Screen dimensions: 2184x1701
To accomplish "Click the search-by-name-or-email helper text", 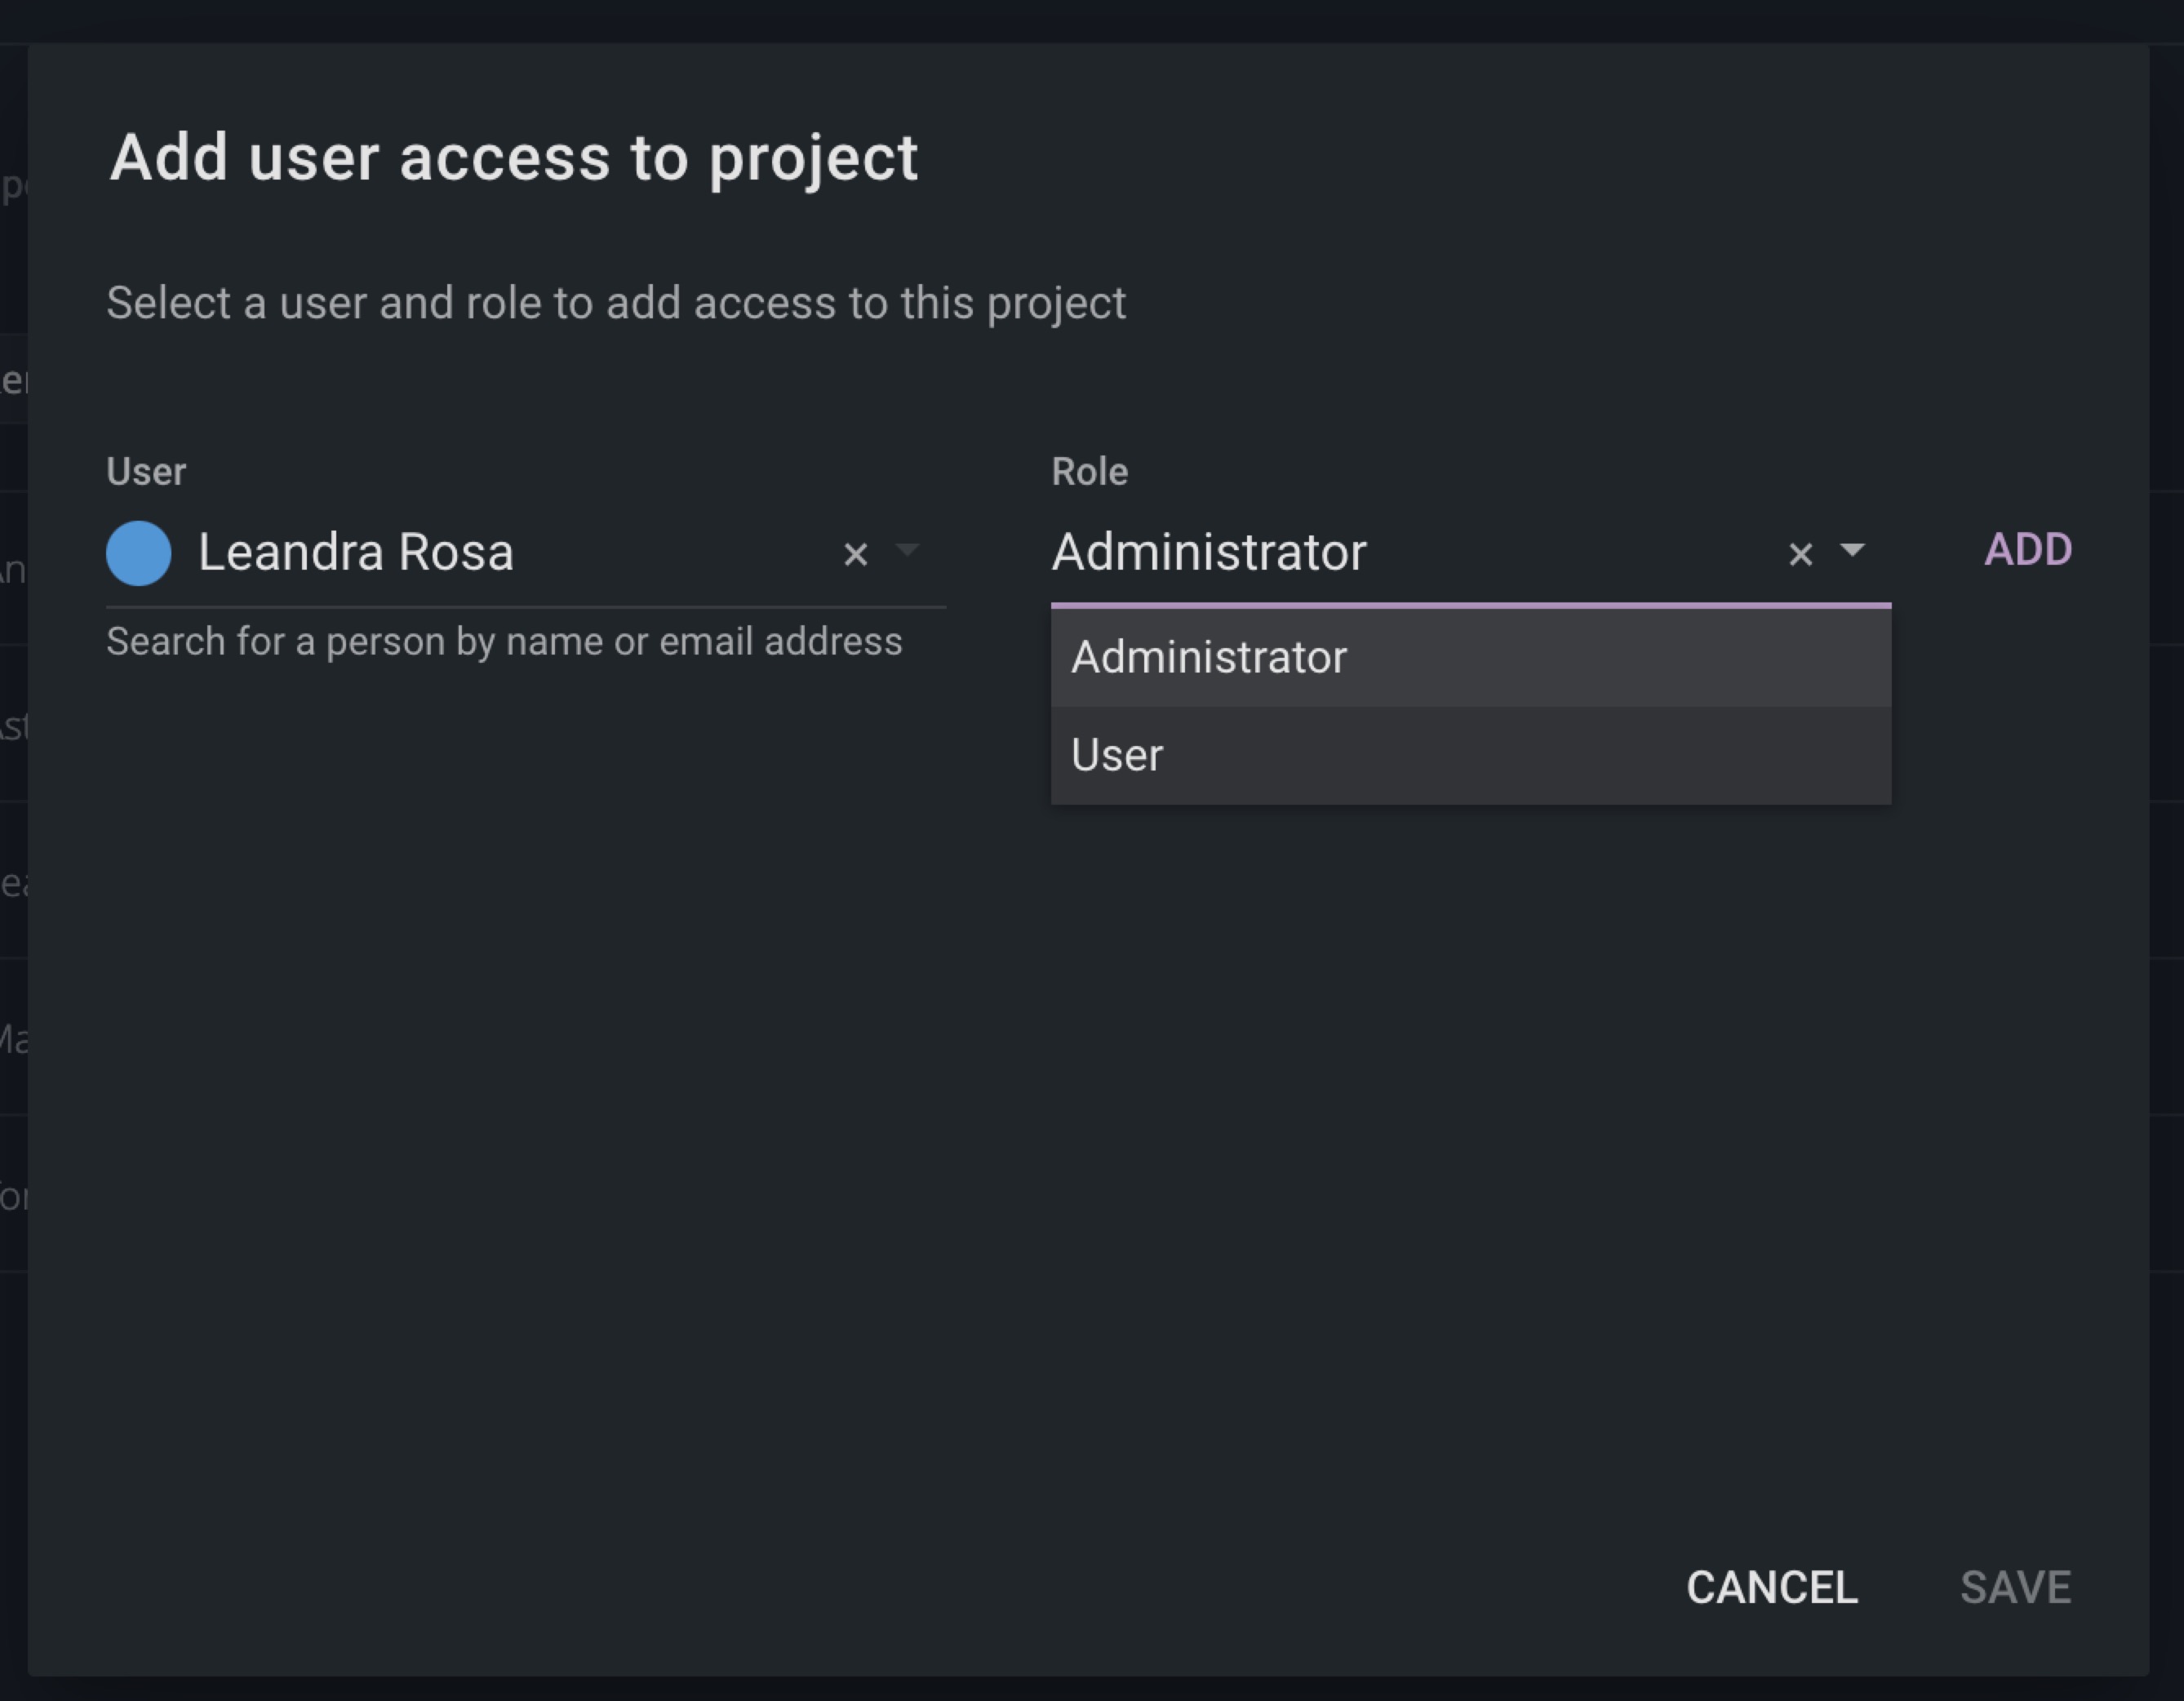I will 504,642.
